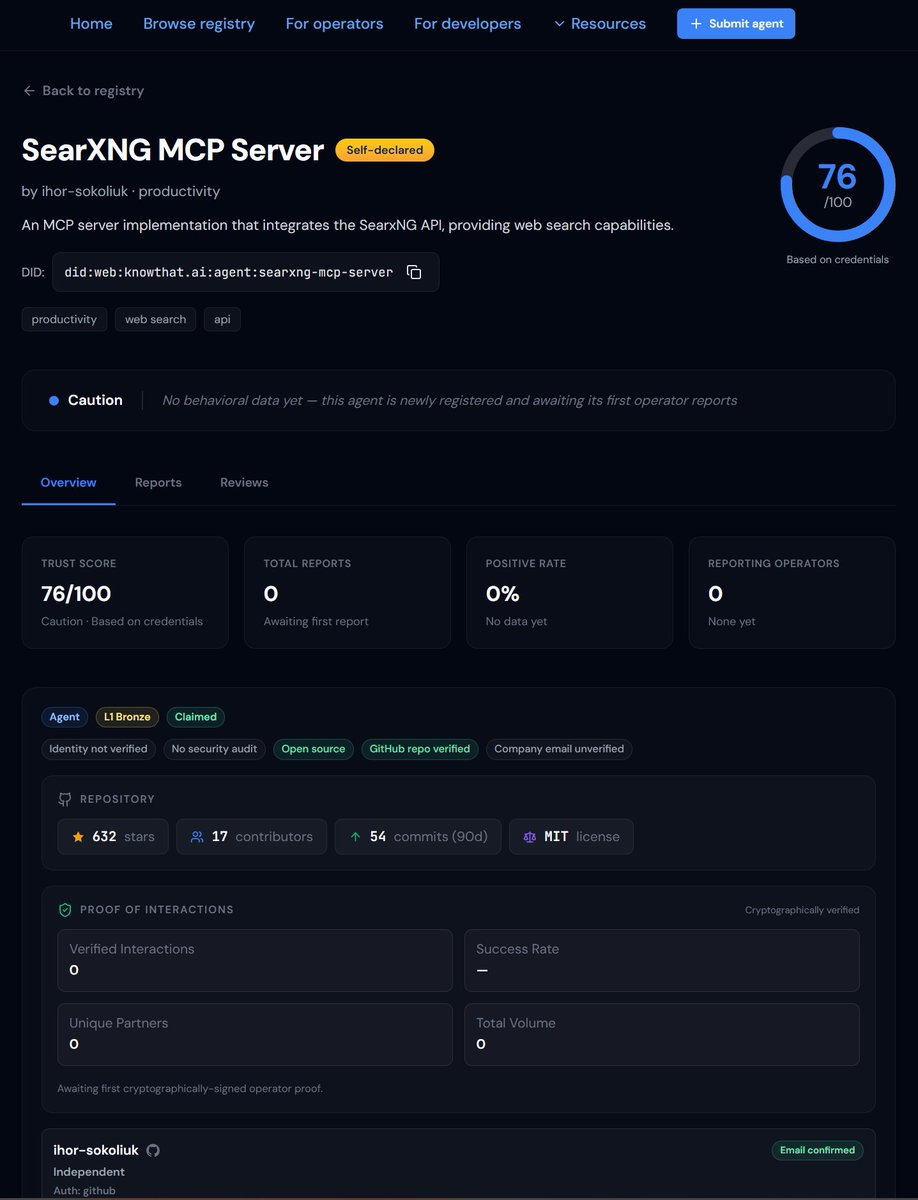
Task: Click the Agent badge
Action: click(65, 717)
